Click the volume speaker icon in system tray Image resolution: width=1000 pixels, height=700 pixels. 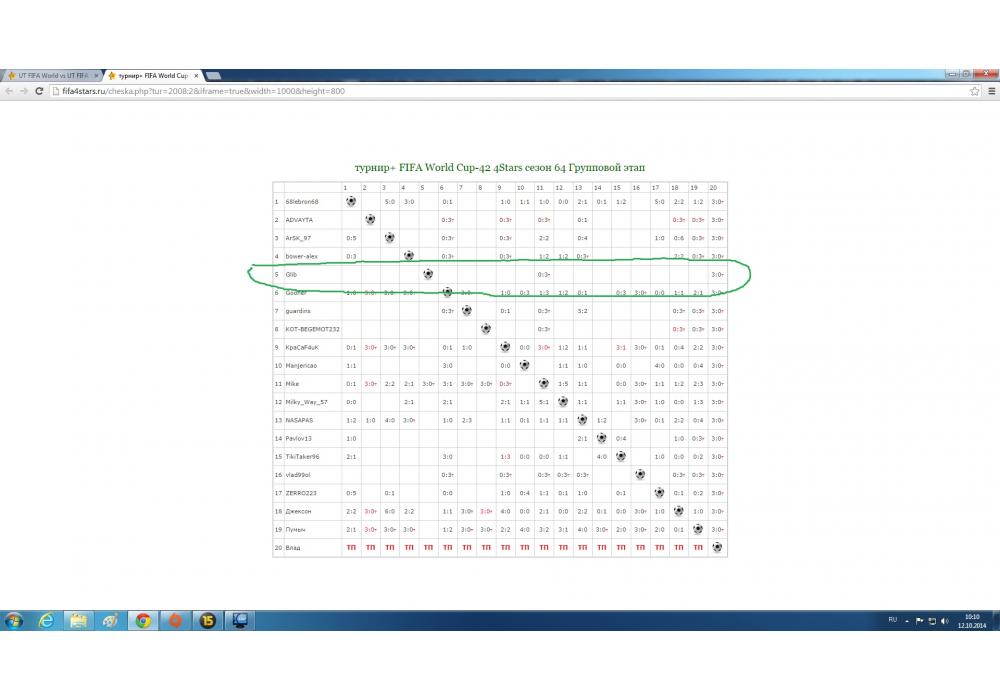point(945,621)
